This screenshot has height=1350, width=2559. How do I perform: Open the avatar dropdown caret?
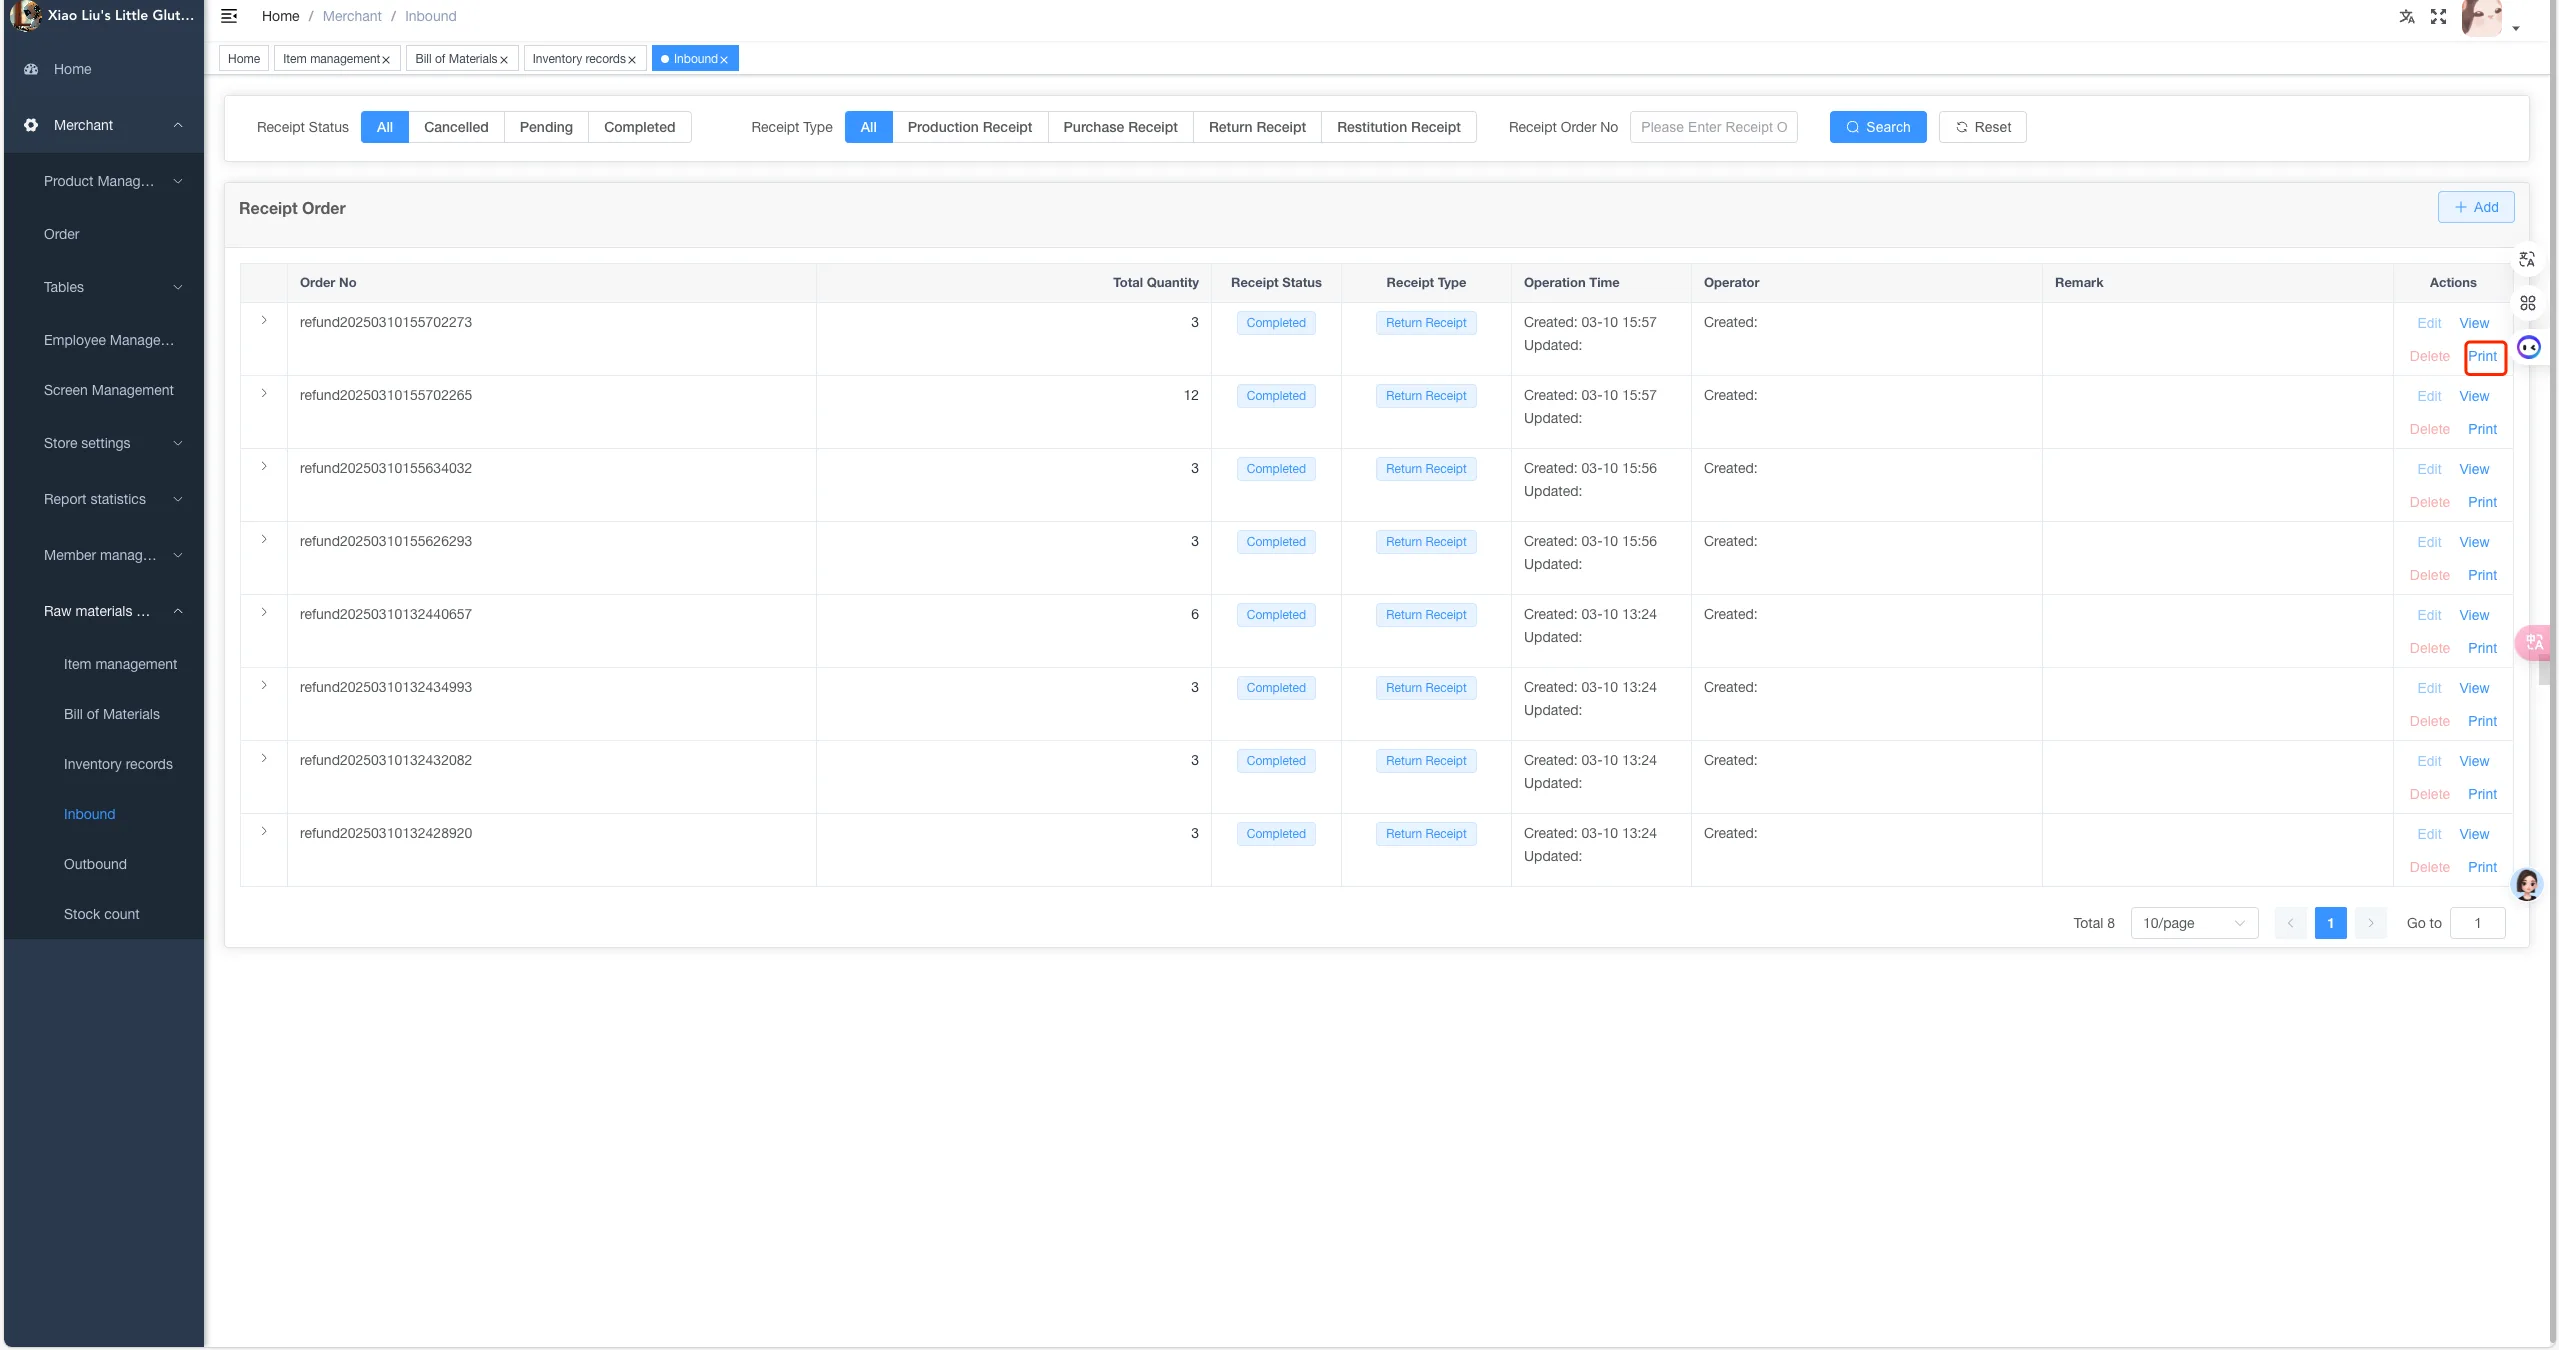[x=2516, y=29]
